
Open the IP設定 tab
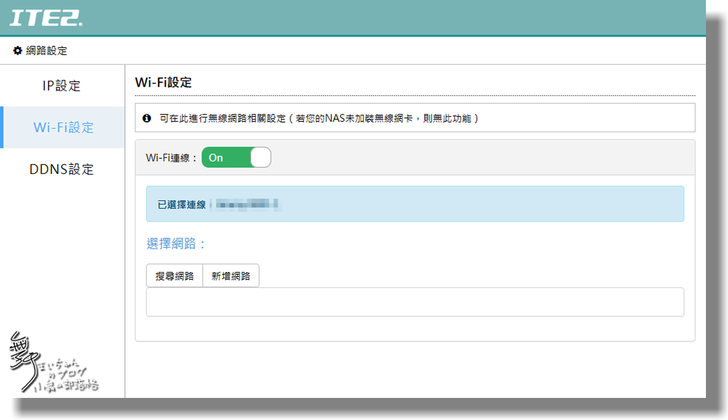coord(62,86)
